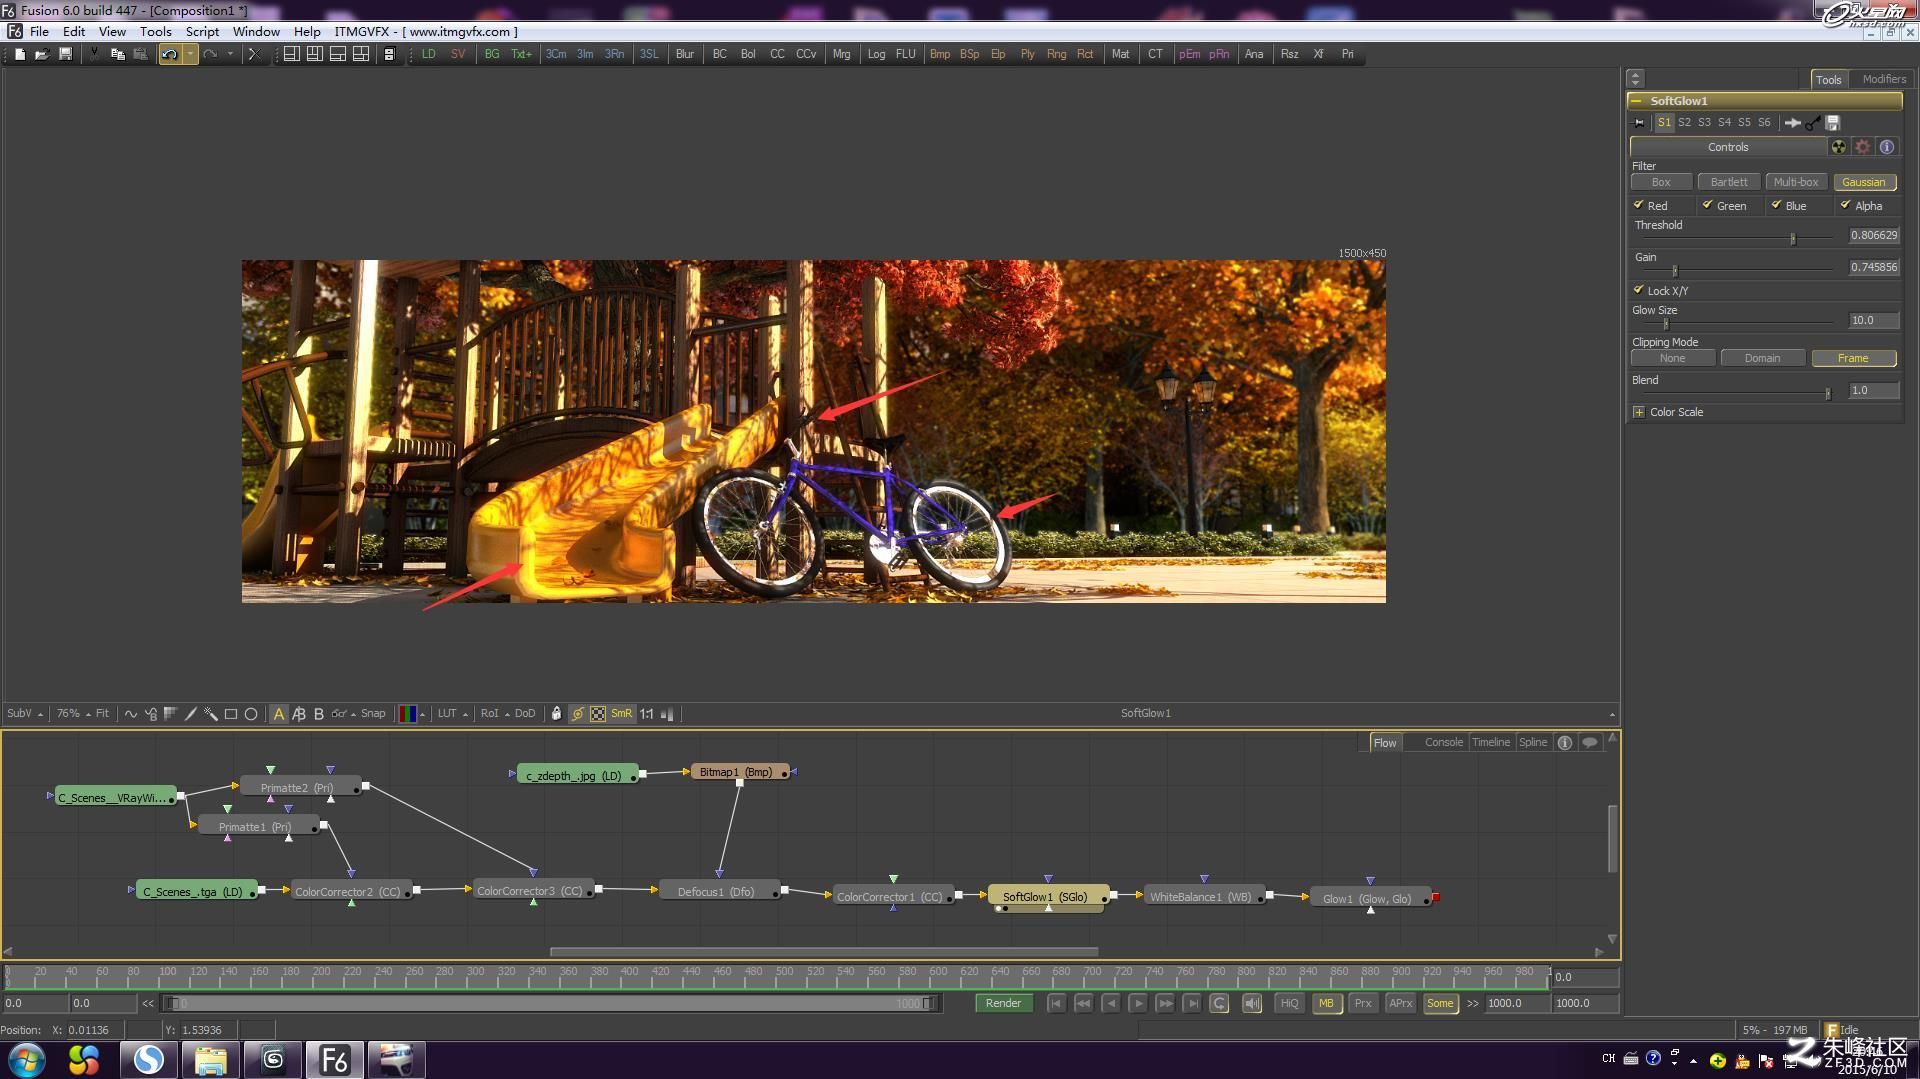Viewport: 1920px width, 1079px height.
Task: Toggle the Alpha channel checkbox
Action: click(1845, 205)
